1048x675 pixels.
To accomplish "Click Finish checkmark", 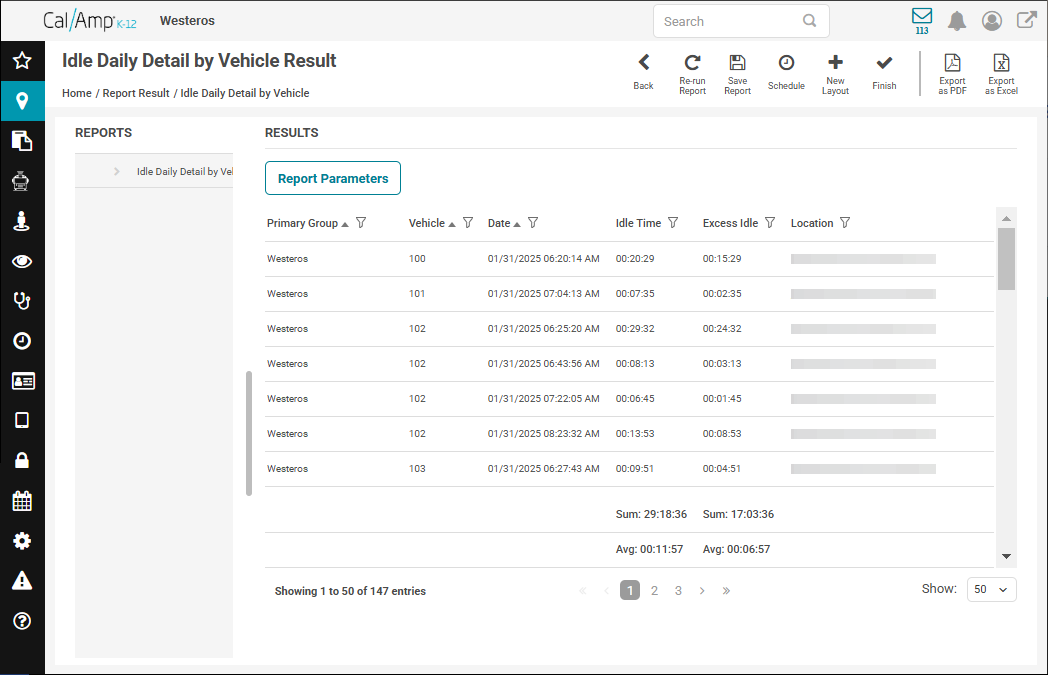I will click(884, 72).
